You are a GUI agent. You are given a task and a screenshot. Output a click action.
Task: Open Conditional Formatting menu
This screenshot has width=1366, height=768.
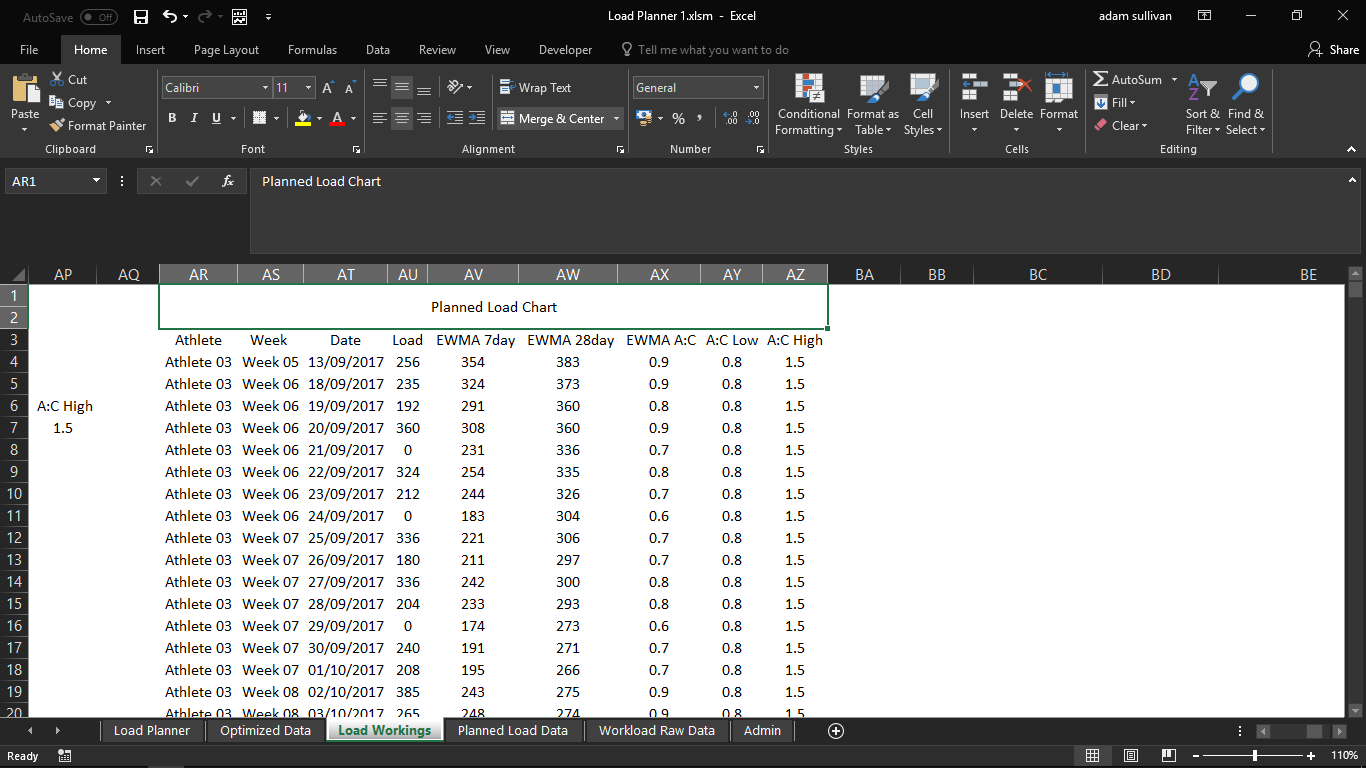(x=809, y=104)
